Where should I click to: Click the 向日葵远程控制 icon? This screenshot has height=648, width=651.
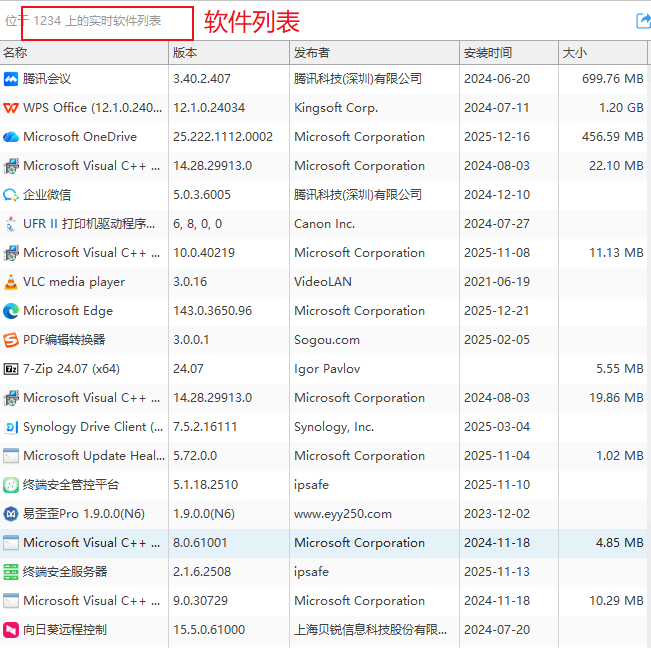click(11, 630)
